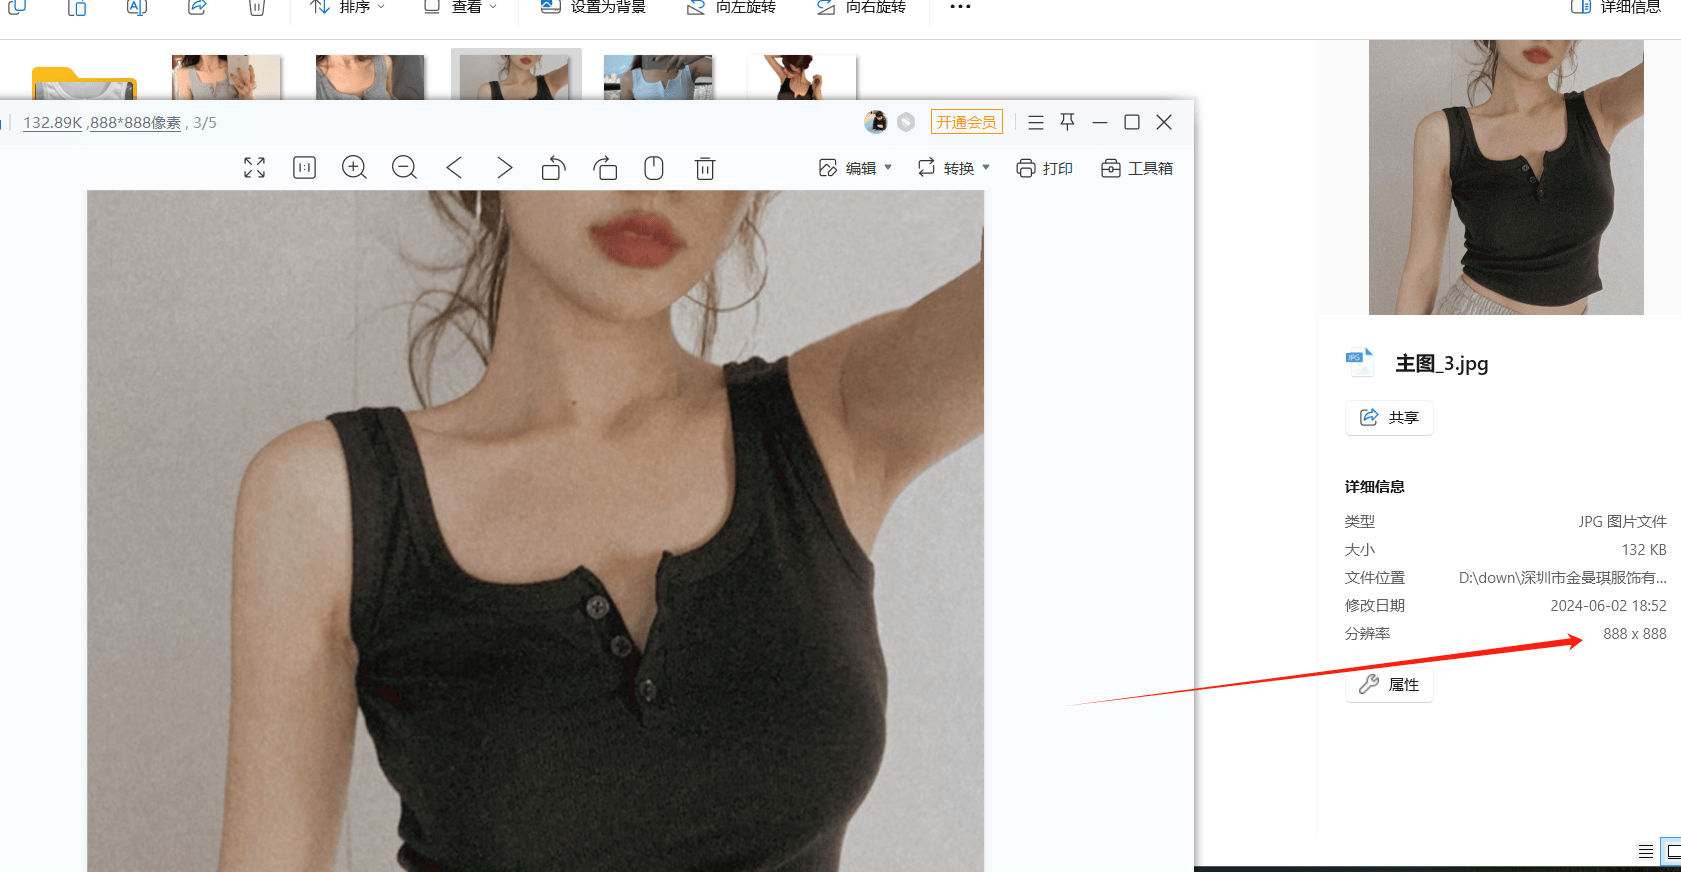Open the 查看 view menu
Screen dimensions: 1681x872
pyautogui.click(x=460, y=7)
